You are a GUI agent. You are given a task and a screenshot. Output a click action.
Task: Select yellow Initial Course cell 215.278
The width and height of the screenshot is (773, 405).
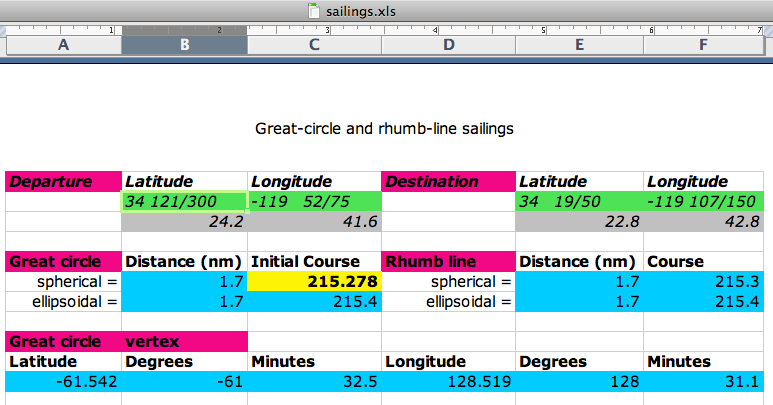point(314,281)
